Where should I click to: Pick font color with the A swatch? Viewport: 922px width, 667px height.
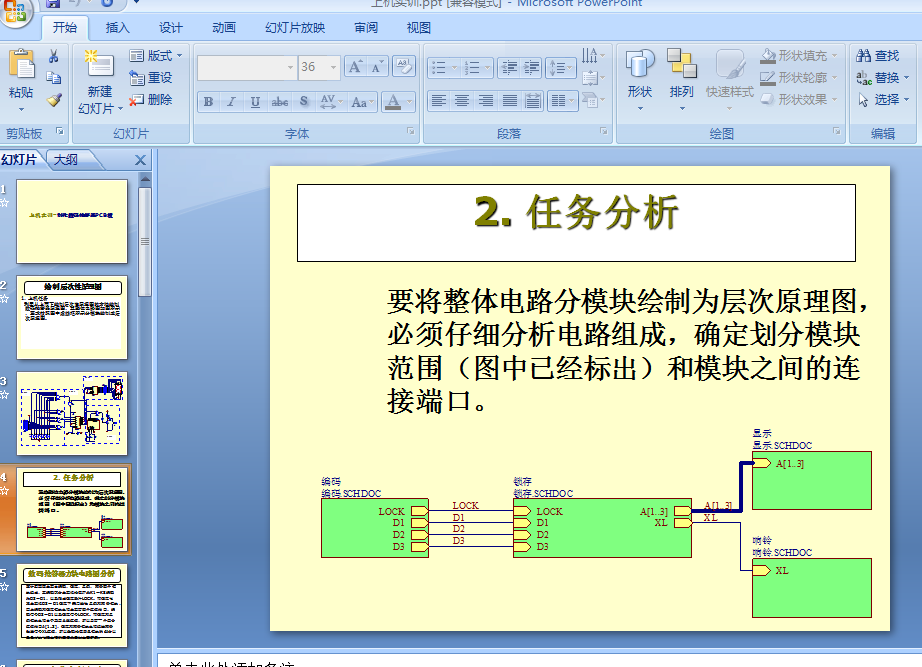coord(393,102)
